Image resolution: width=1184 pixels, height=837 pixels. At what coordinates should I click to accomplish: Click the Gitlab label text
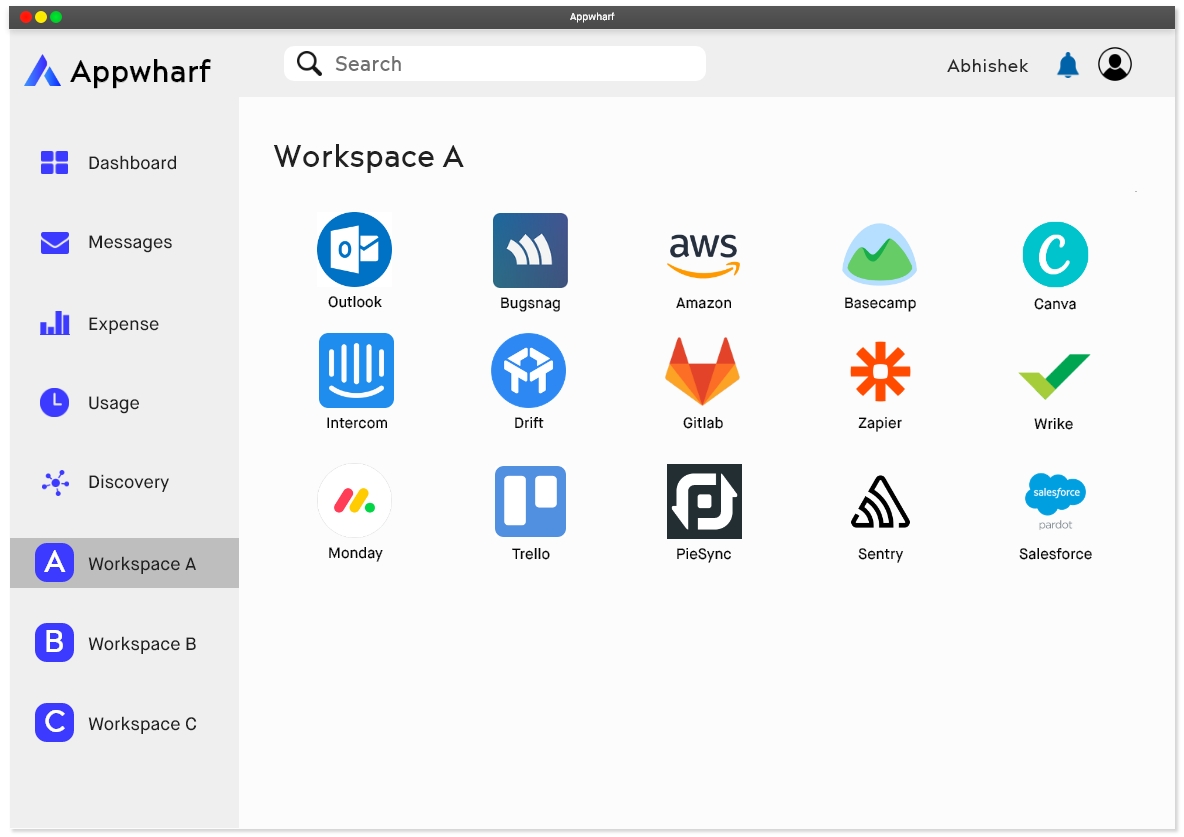click(x=703, y=423)
